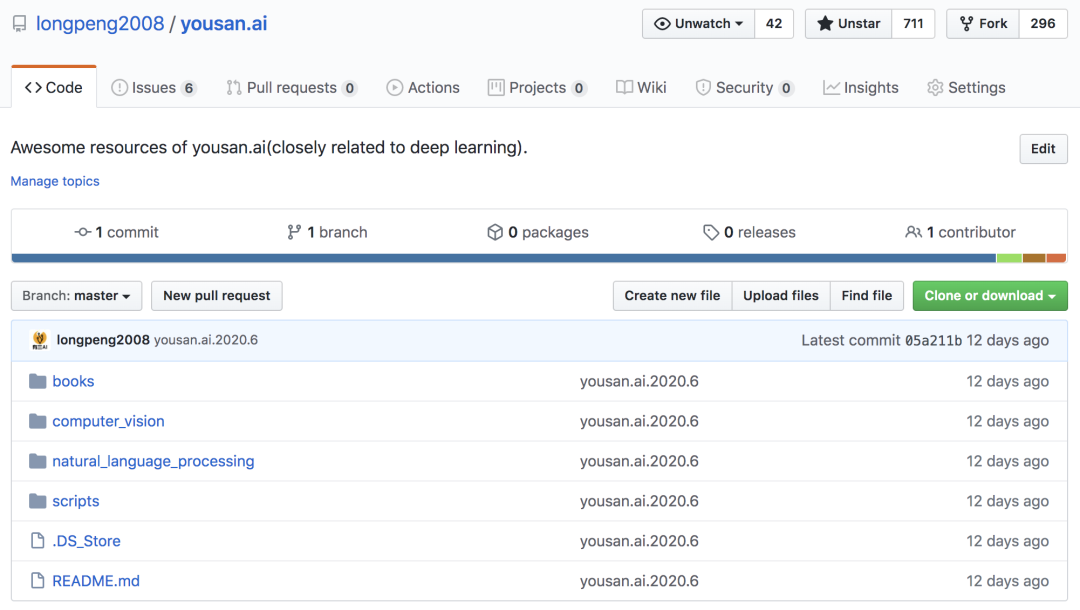Switch to the Pull requests tab
Screen dimensions: 1080x610
point(291,87)
